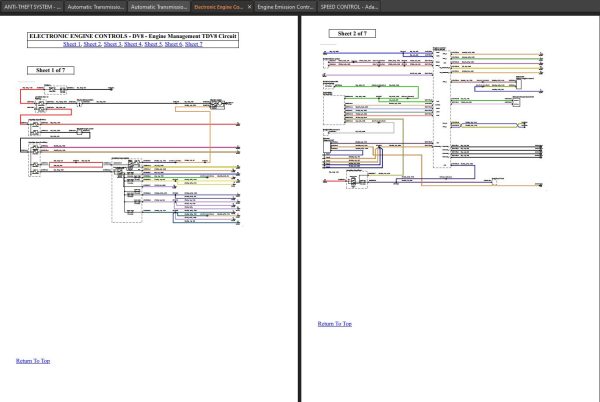The width and height of the screenshot is (600, 402).
Task: Click Return To Top below Sheet 1 diagram
Action: coord(33,360)
